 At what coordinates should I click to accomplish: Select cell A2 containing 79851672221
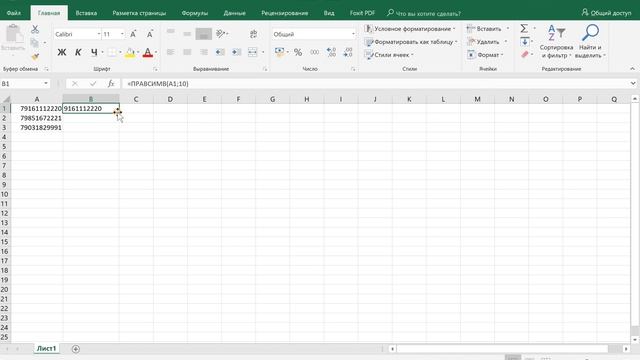click(x=37, y=118)
